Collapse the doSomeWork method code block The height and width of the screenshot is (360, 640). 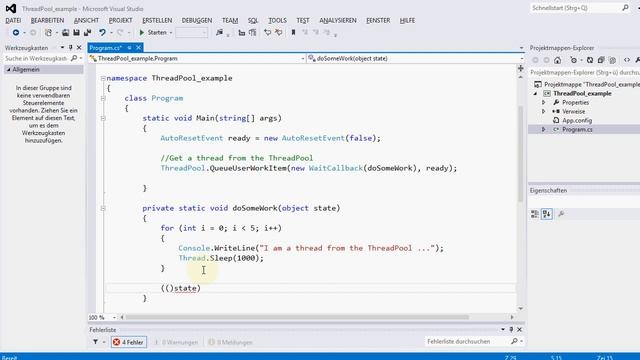(103, 208)
